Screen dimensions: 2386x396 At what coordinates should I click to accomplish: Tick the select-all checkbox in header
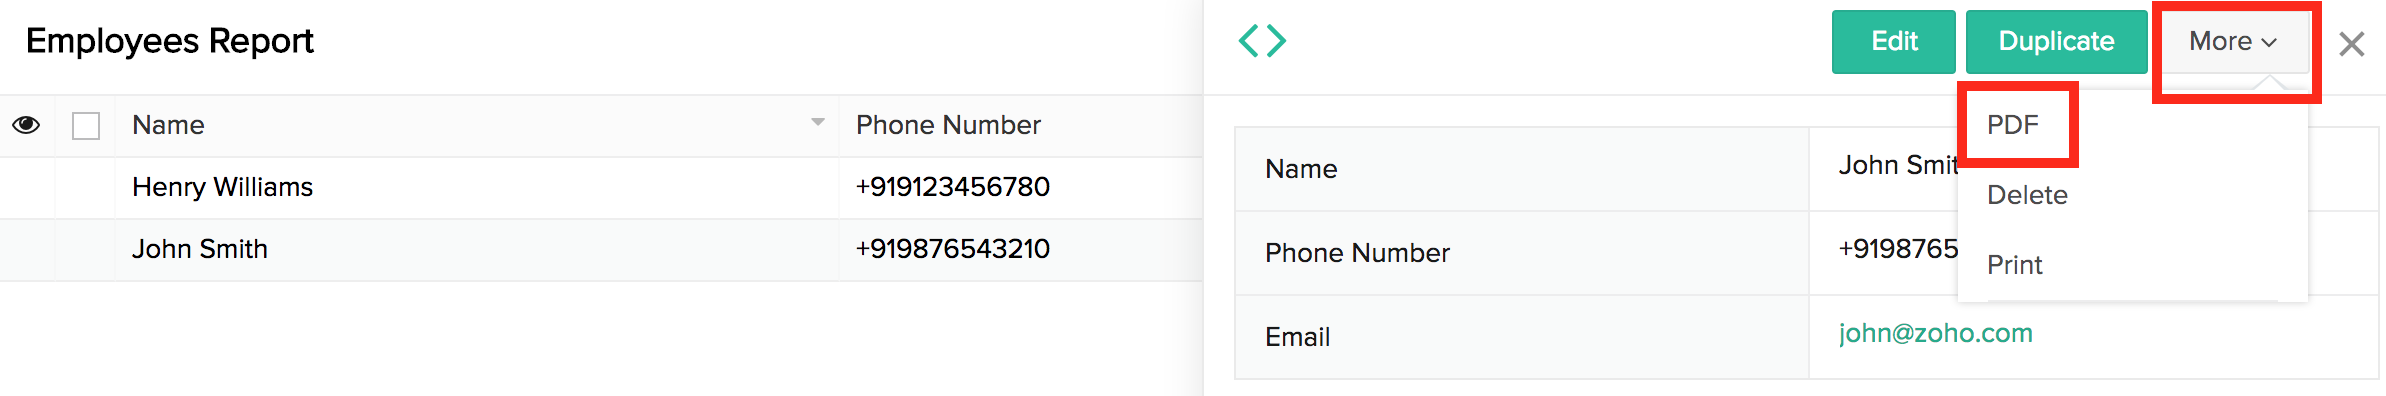86,126
